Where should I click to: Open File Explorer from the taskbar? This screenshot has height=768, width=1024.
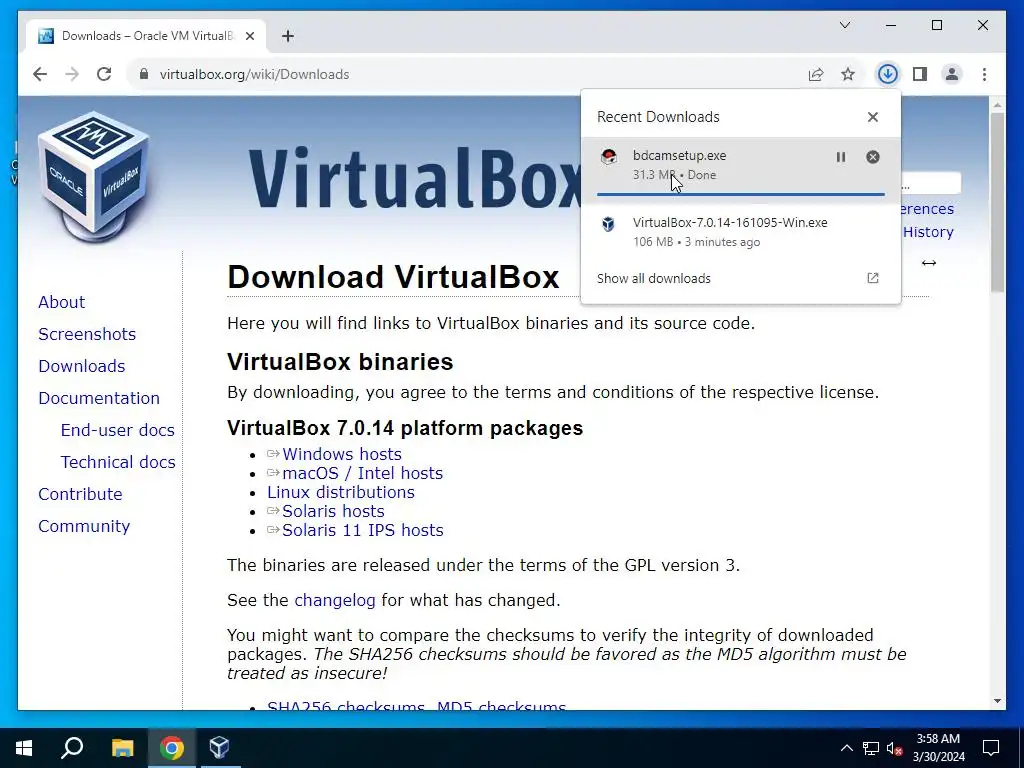(x=122, y=748)
